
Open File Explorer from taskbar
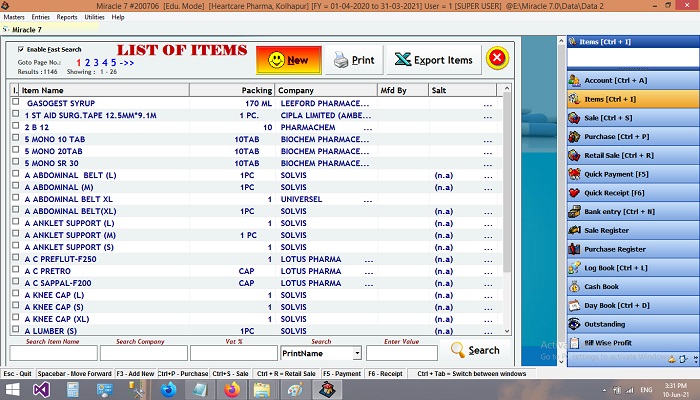click(x=262, y=390)
